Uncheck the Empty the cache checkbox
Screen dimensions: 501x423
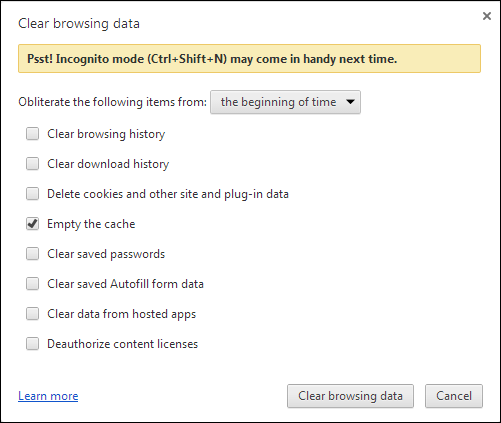coord(32,224)
